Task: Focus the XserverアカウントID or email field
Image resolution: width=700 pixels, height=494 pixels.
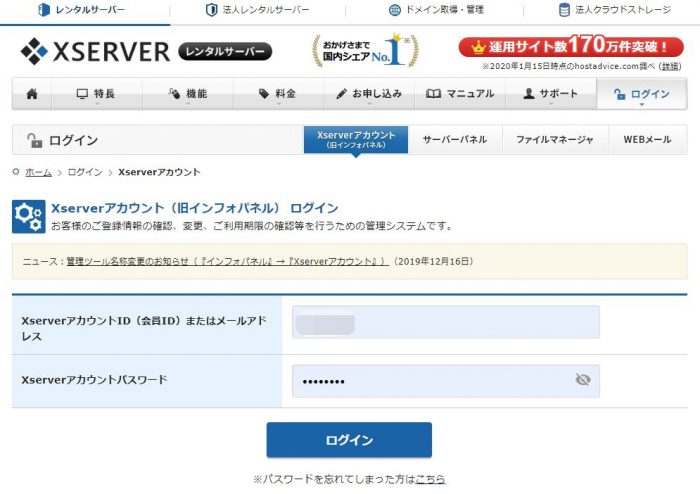Action: 446,322
